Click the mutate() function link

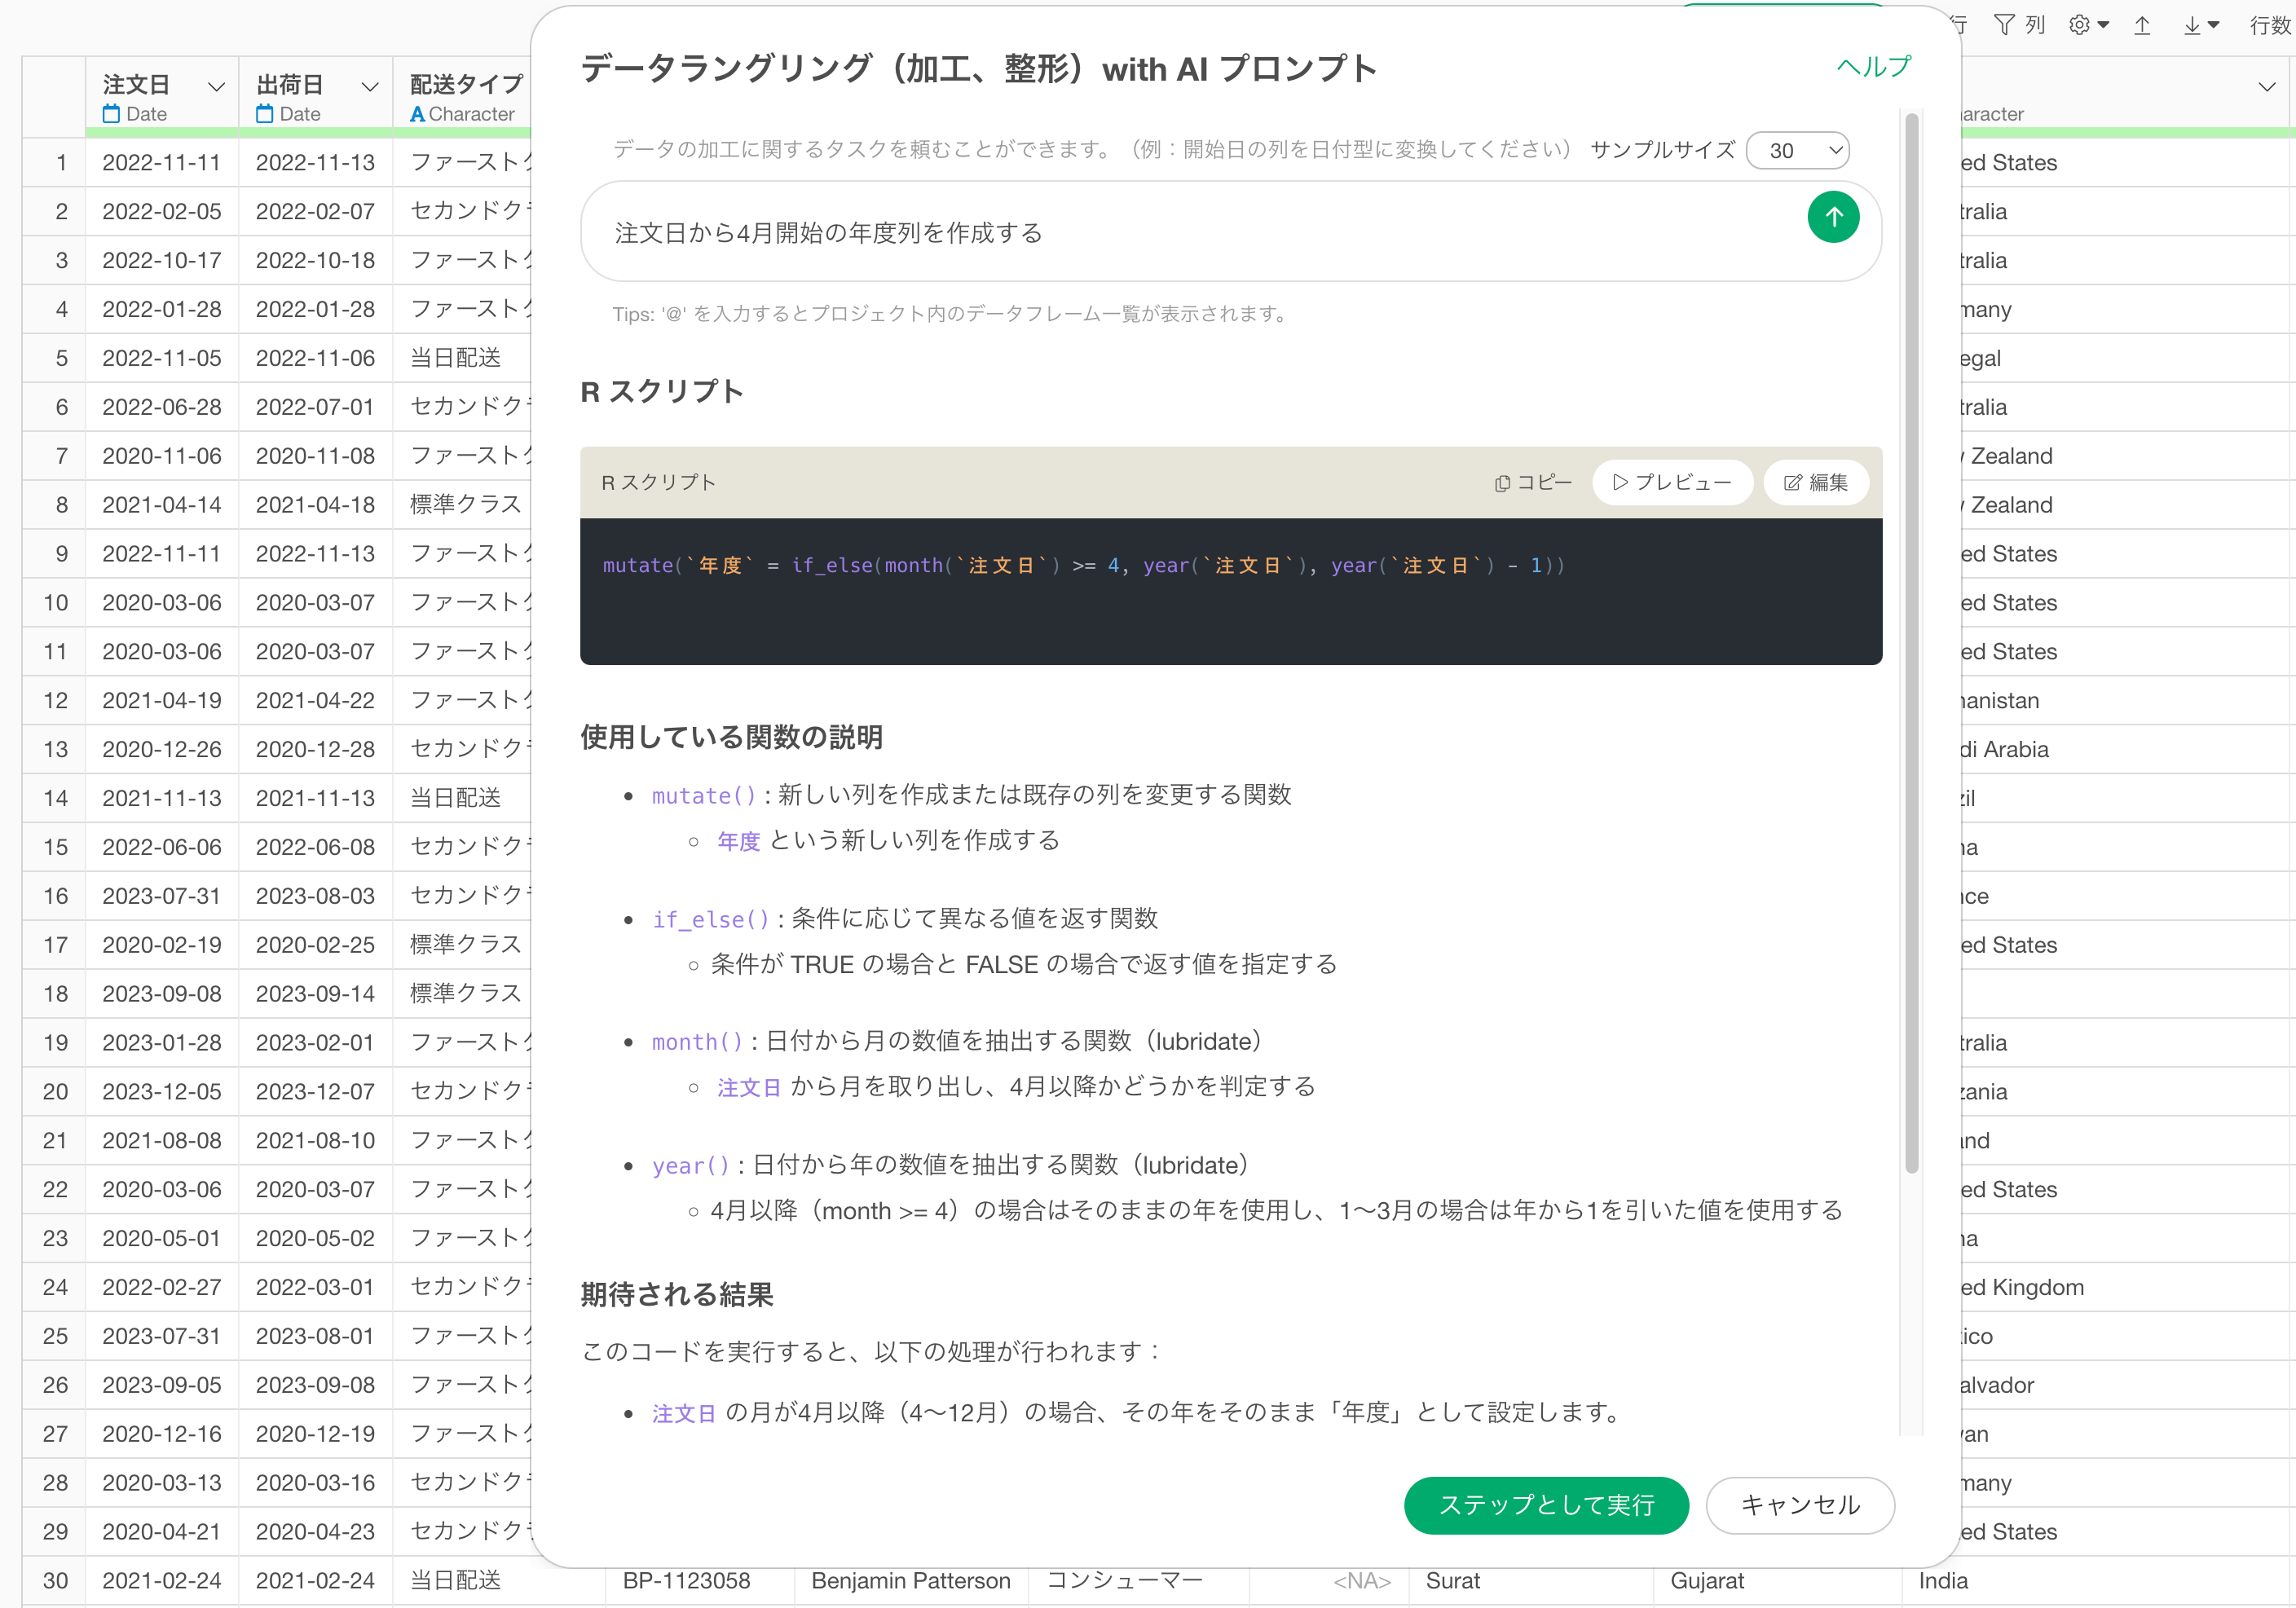(x=703, y=795)
